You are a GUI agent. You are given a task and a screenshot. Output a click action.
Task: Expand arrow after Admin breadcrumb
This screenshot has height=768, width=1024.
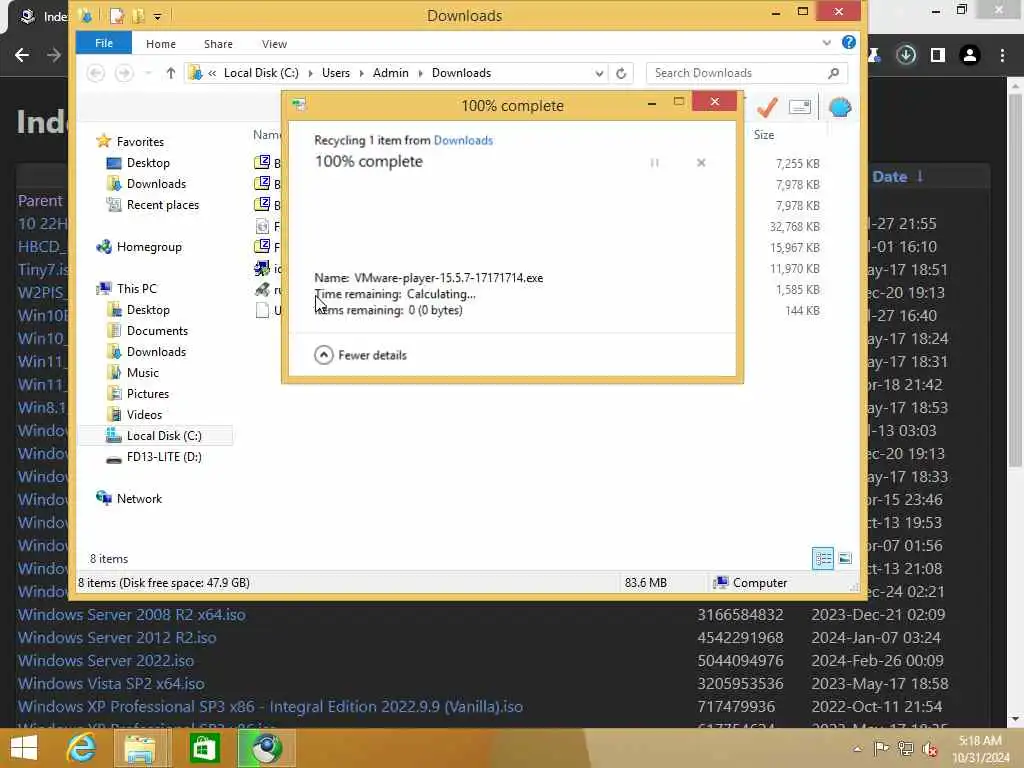tap(420, 73)
